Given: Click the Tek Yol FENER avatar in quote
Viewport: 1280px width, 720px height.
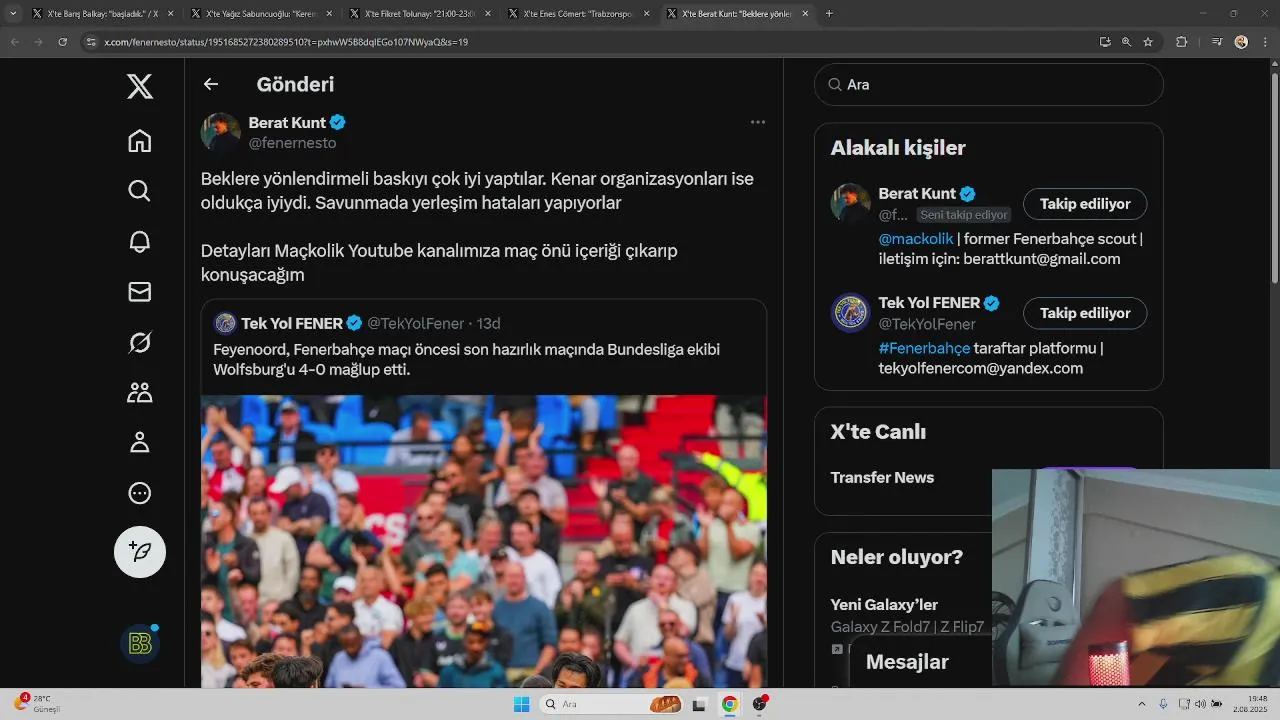Looking at the screenshot, I should click(225, 323).
